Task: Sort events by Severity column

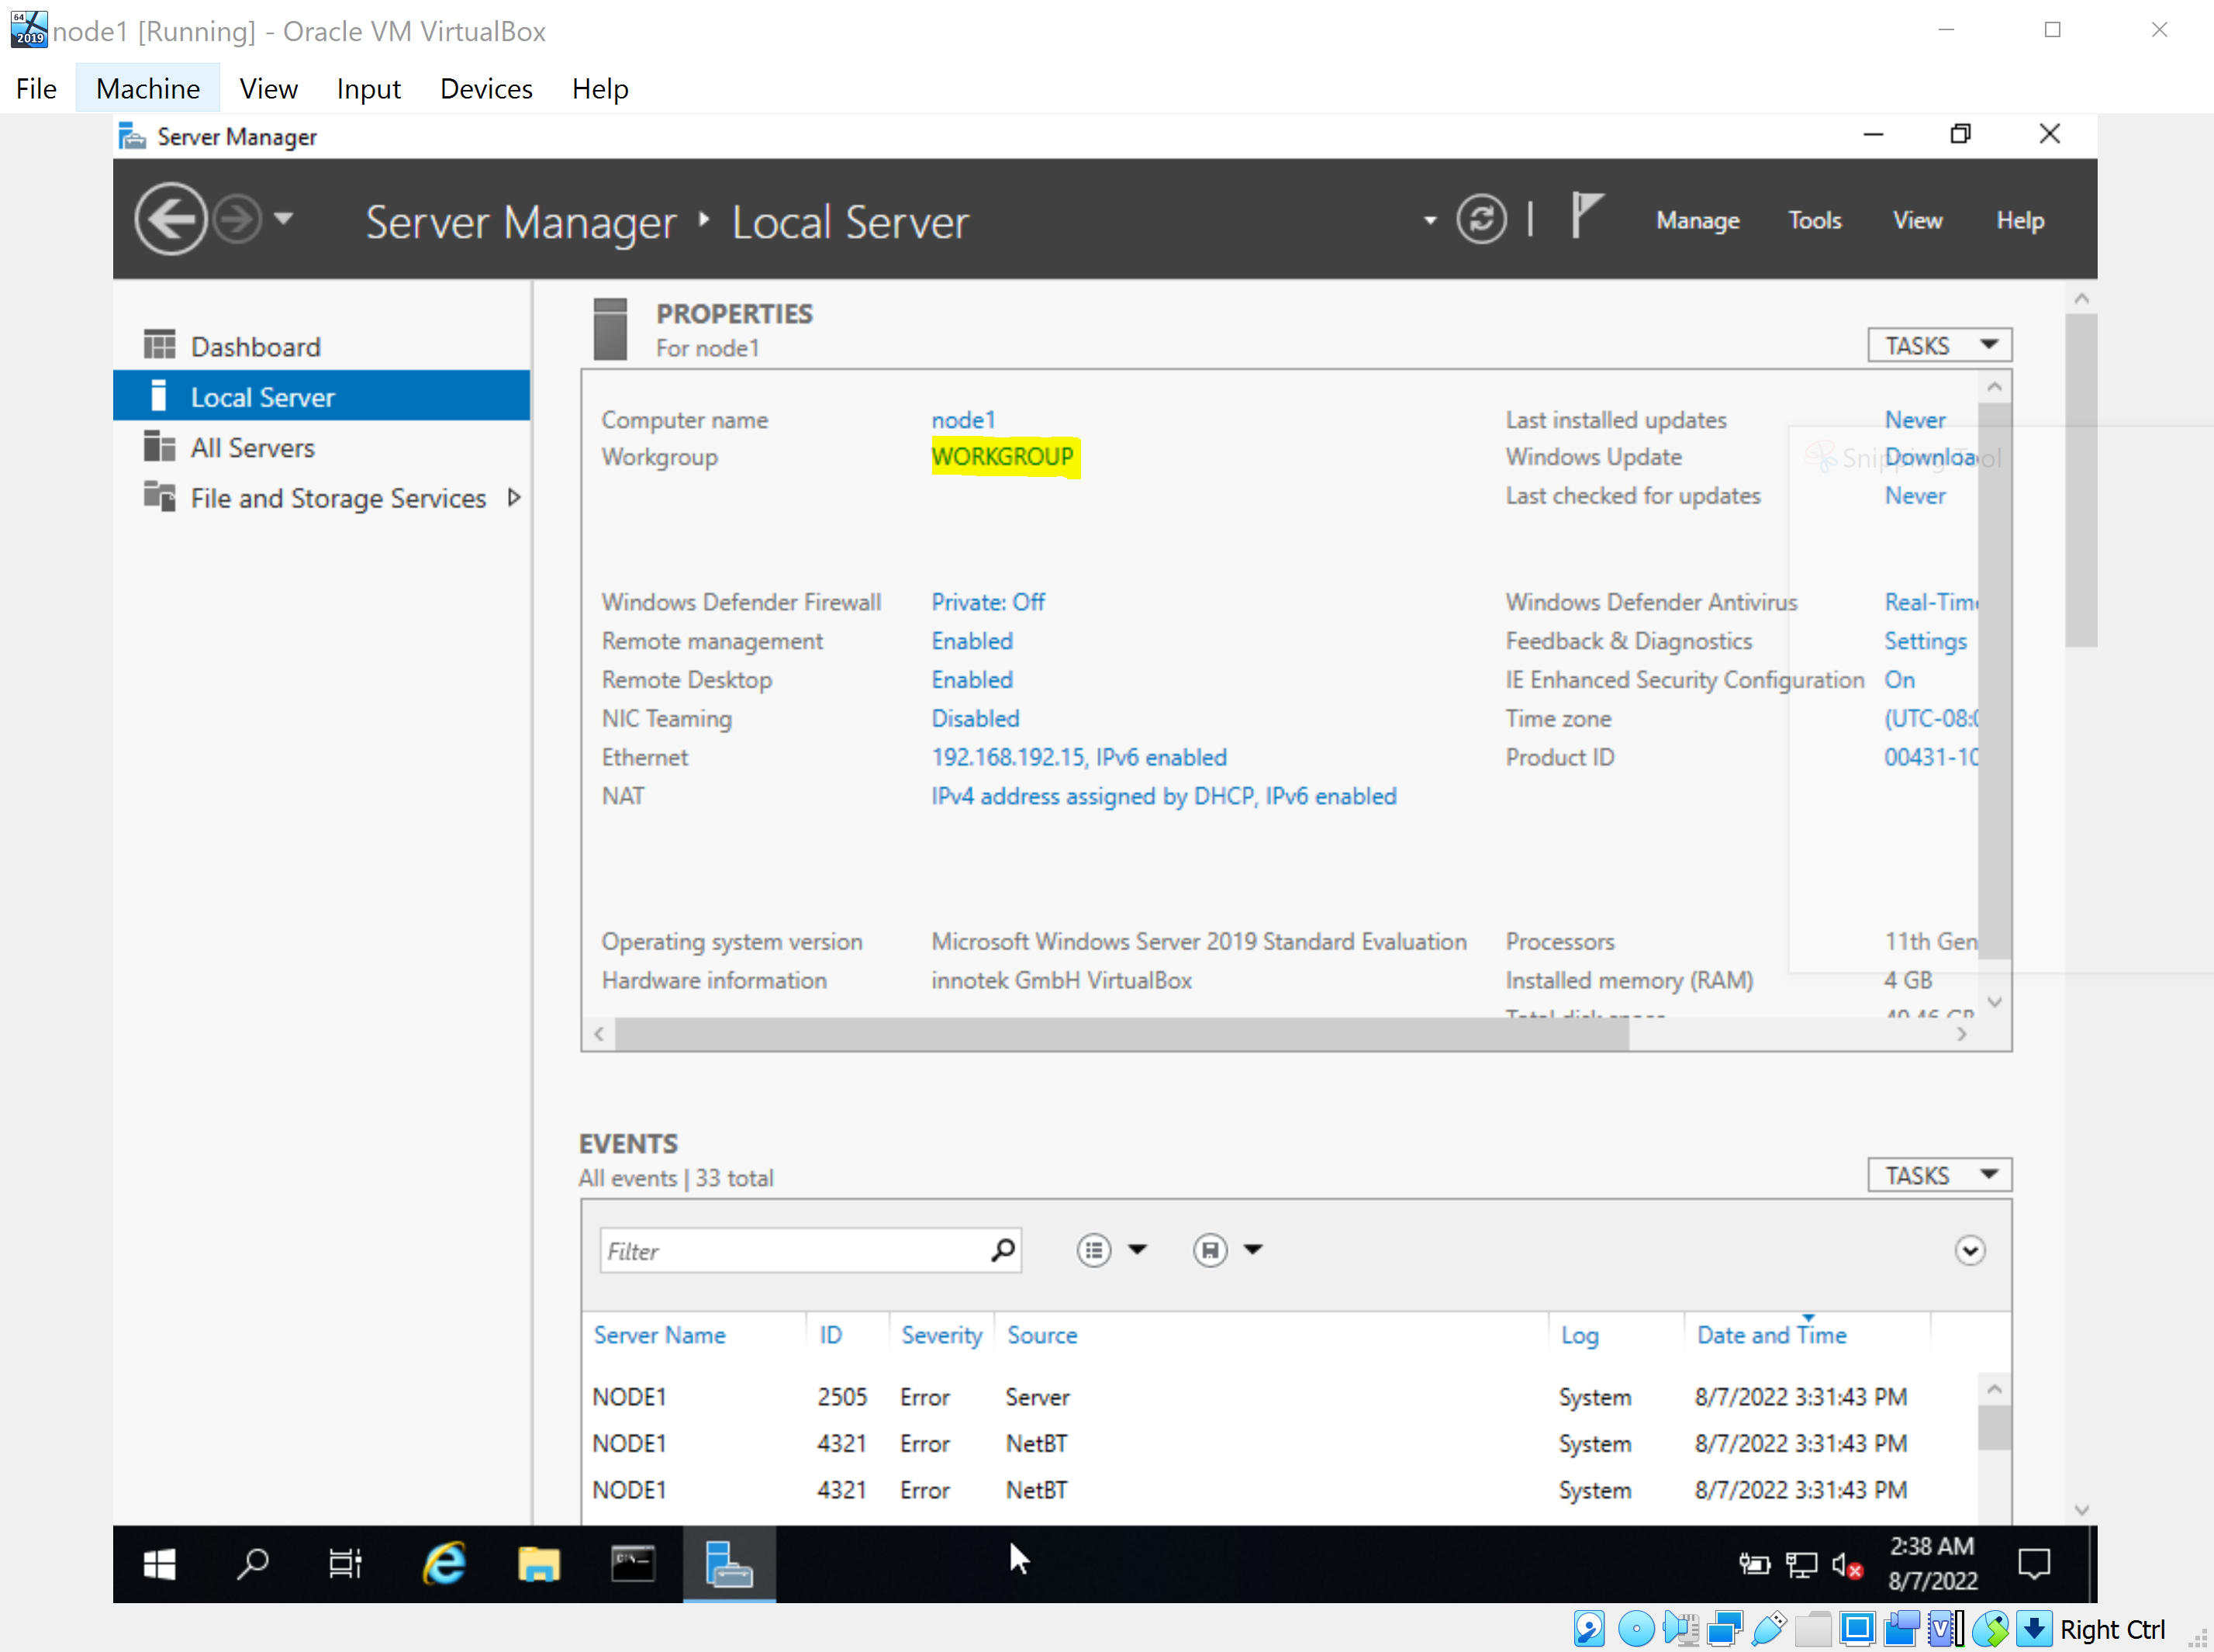Action: [941, 1335]
